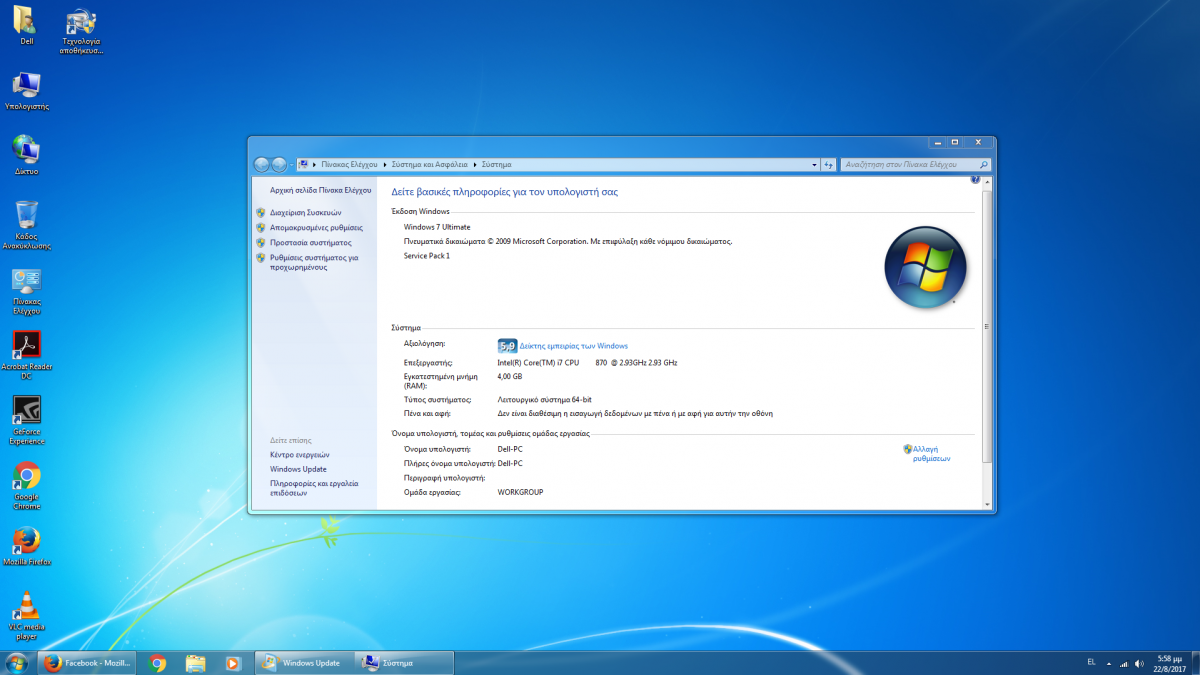This screenshot has height=675, width=1200.
Task: Show hidden system tray icons
Action: [1109, 663]
